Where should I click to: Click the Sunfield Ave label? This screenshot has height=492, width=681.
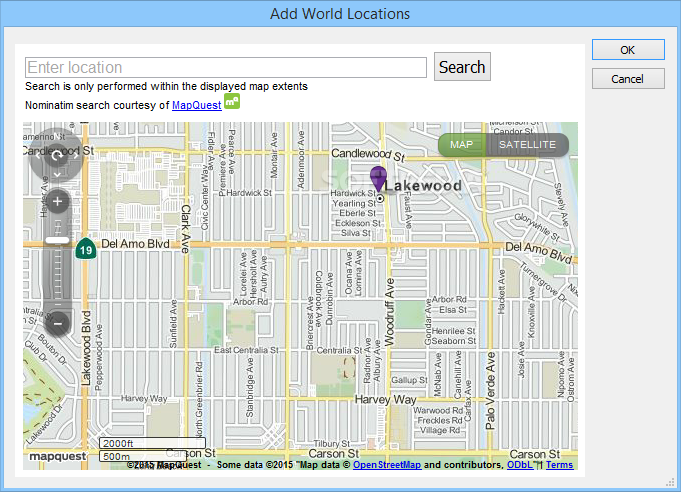point(173,324)
